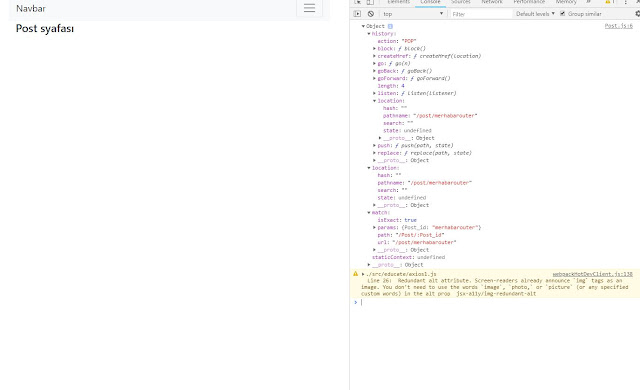Collapse location inside history
Screen dimensions: 640x390
pyautogui.click(x=374, y=101)
